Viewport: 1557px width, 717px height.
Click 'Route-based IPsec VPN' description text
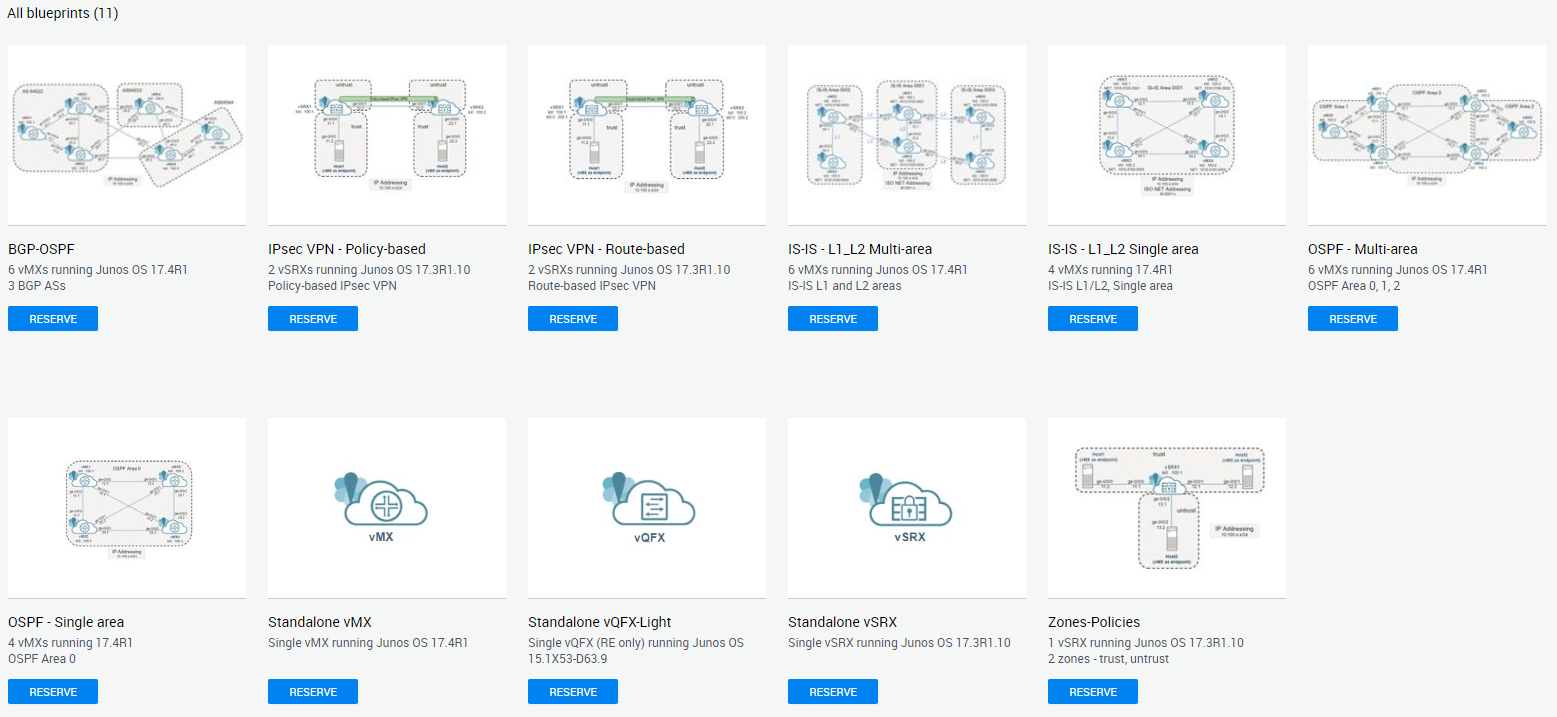coord(592,286)
